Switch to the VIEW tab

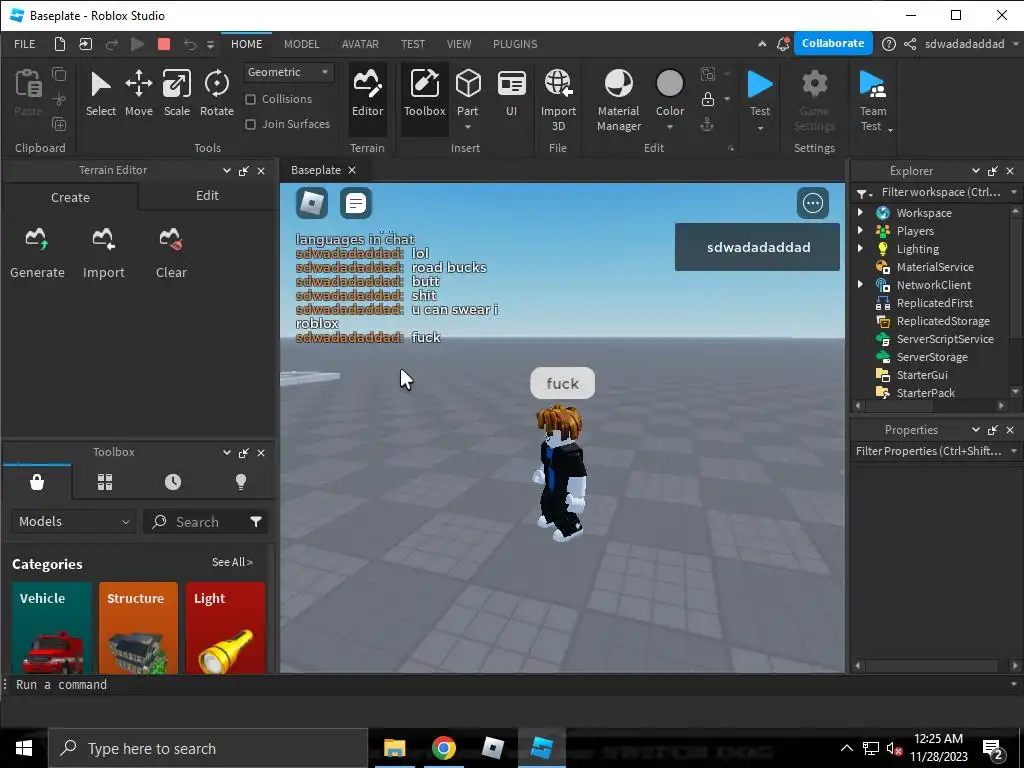458,44
